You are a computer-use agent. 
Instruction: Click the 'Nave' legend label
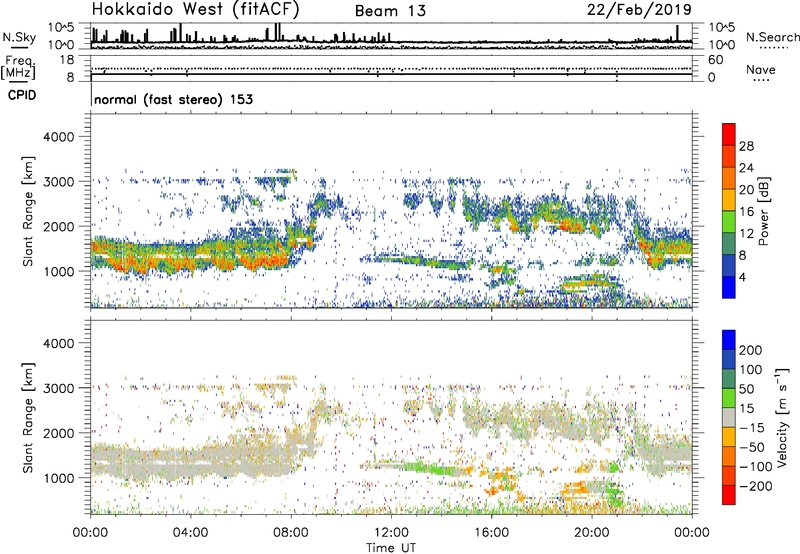point(761,69)
